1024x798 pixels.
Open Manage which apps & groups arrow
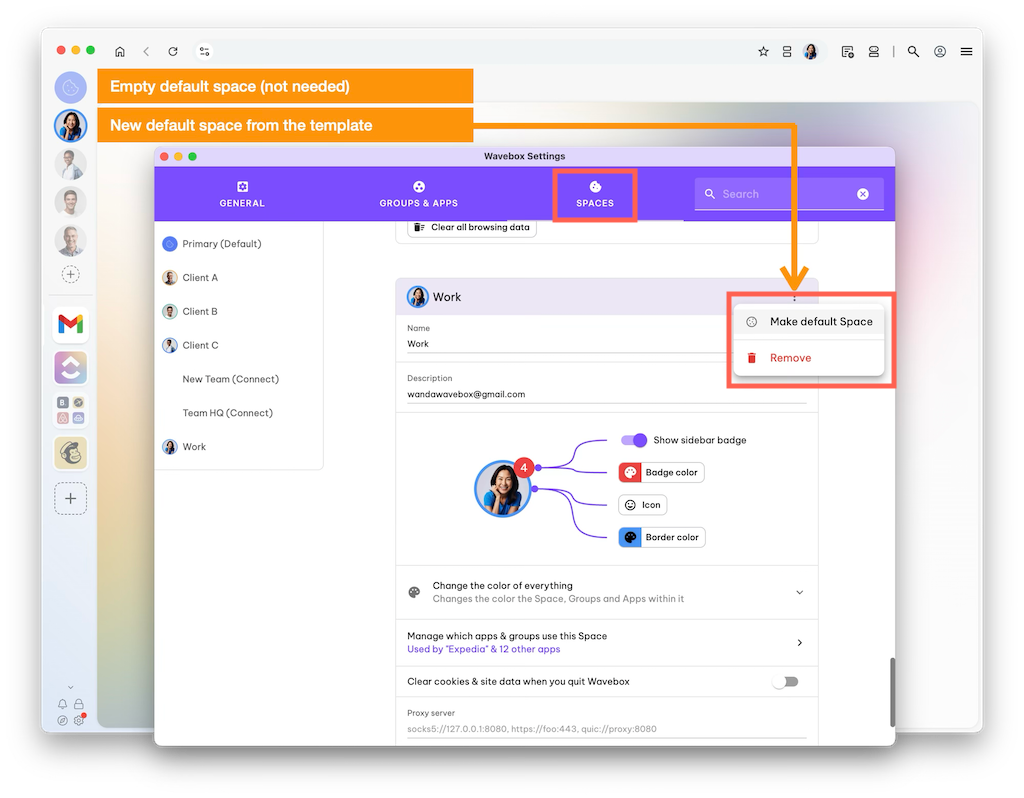pyautogui.click(x=799, y=643)
